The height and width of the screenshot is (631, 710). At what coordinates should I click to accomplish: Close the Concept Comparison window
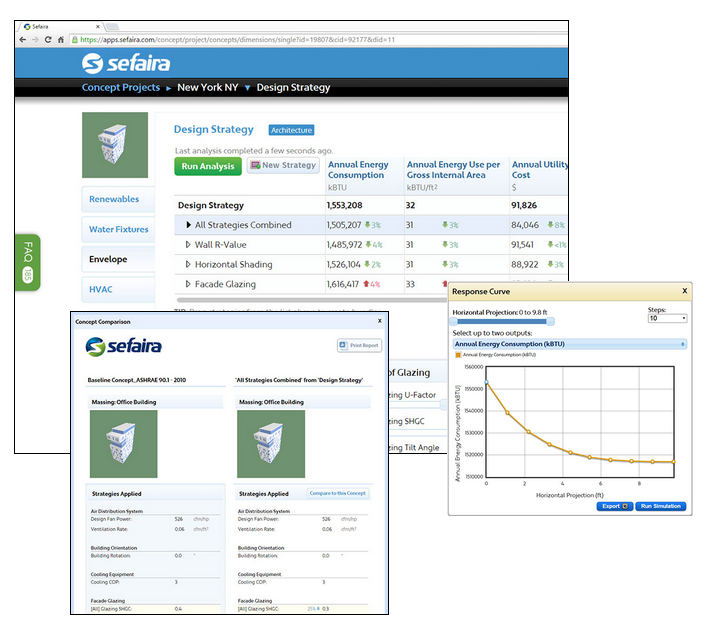(x=379, y=321)
